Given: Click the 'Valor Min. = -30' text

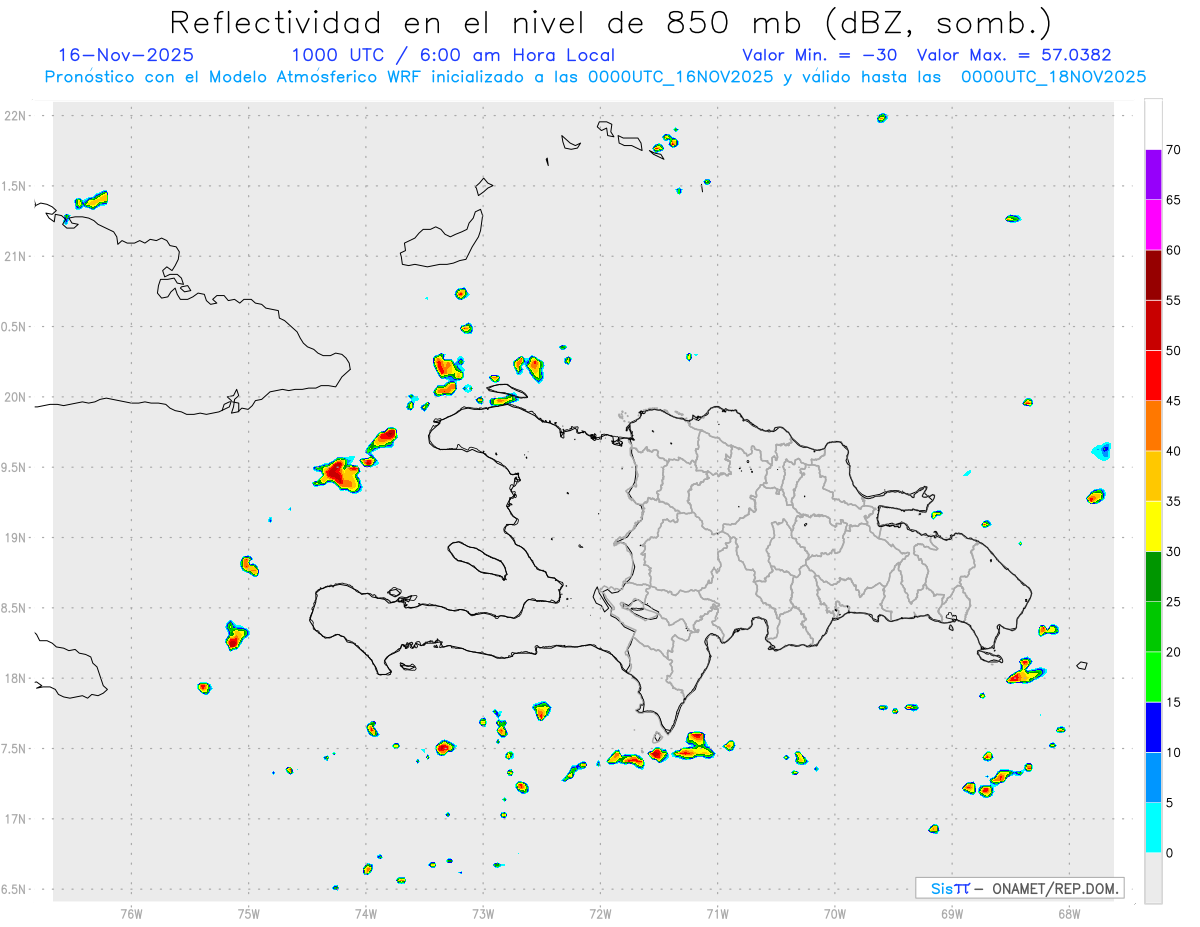Looking at the screenshot, I should (x=819, y=55).
